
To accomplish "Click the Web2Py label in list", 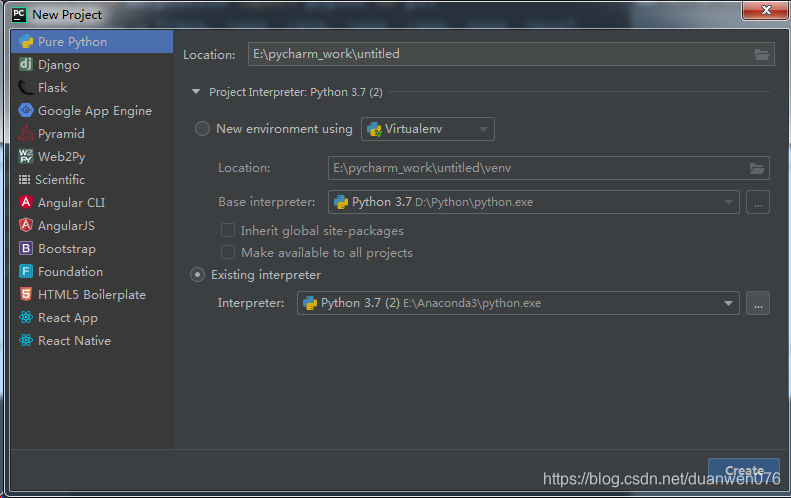I will (62, 156).
